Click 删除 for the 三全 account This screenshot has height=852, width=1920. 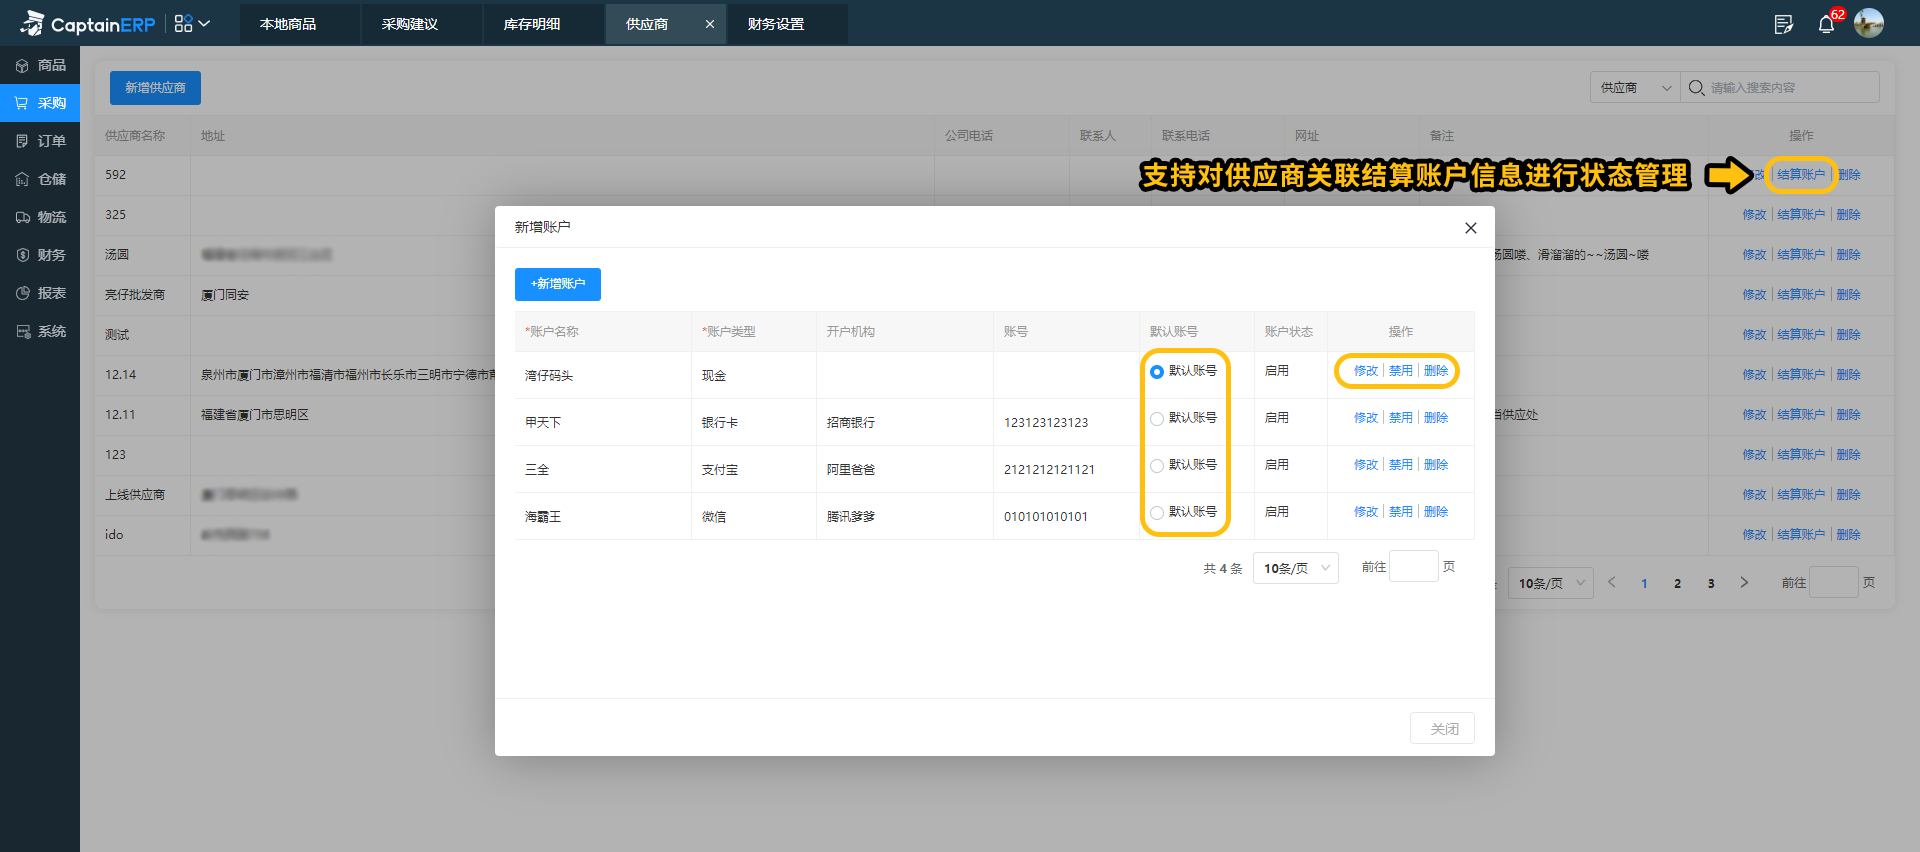point(1436,465)
